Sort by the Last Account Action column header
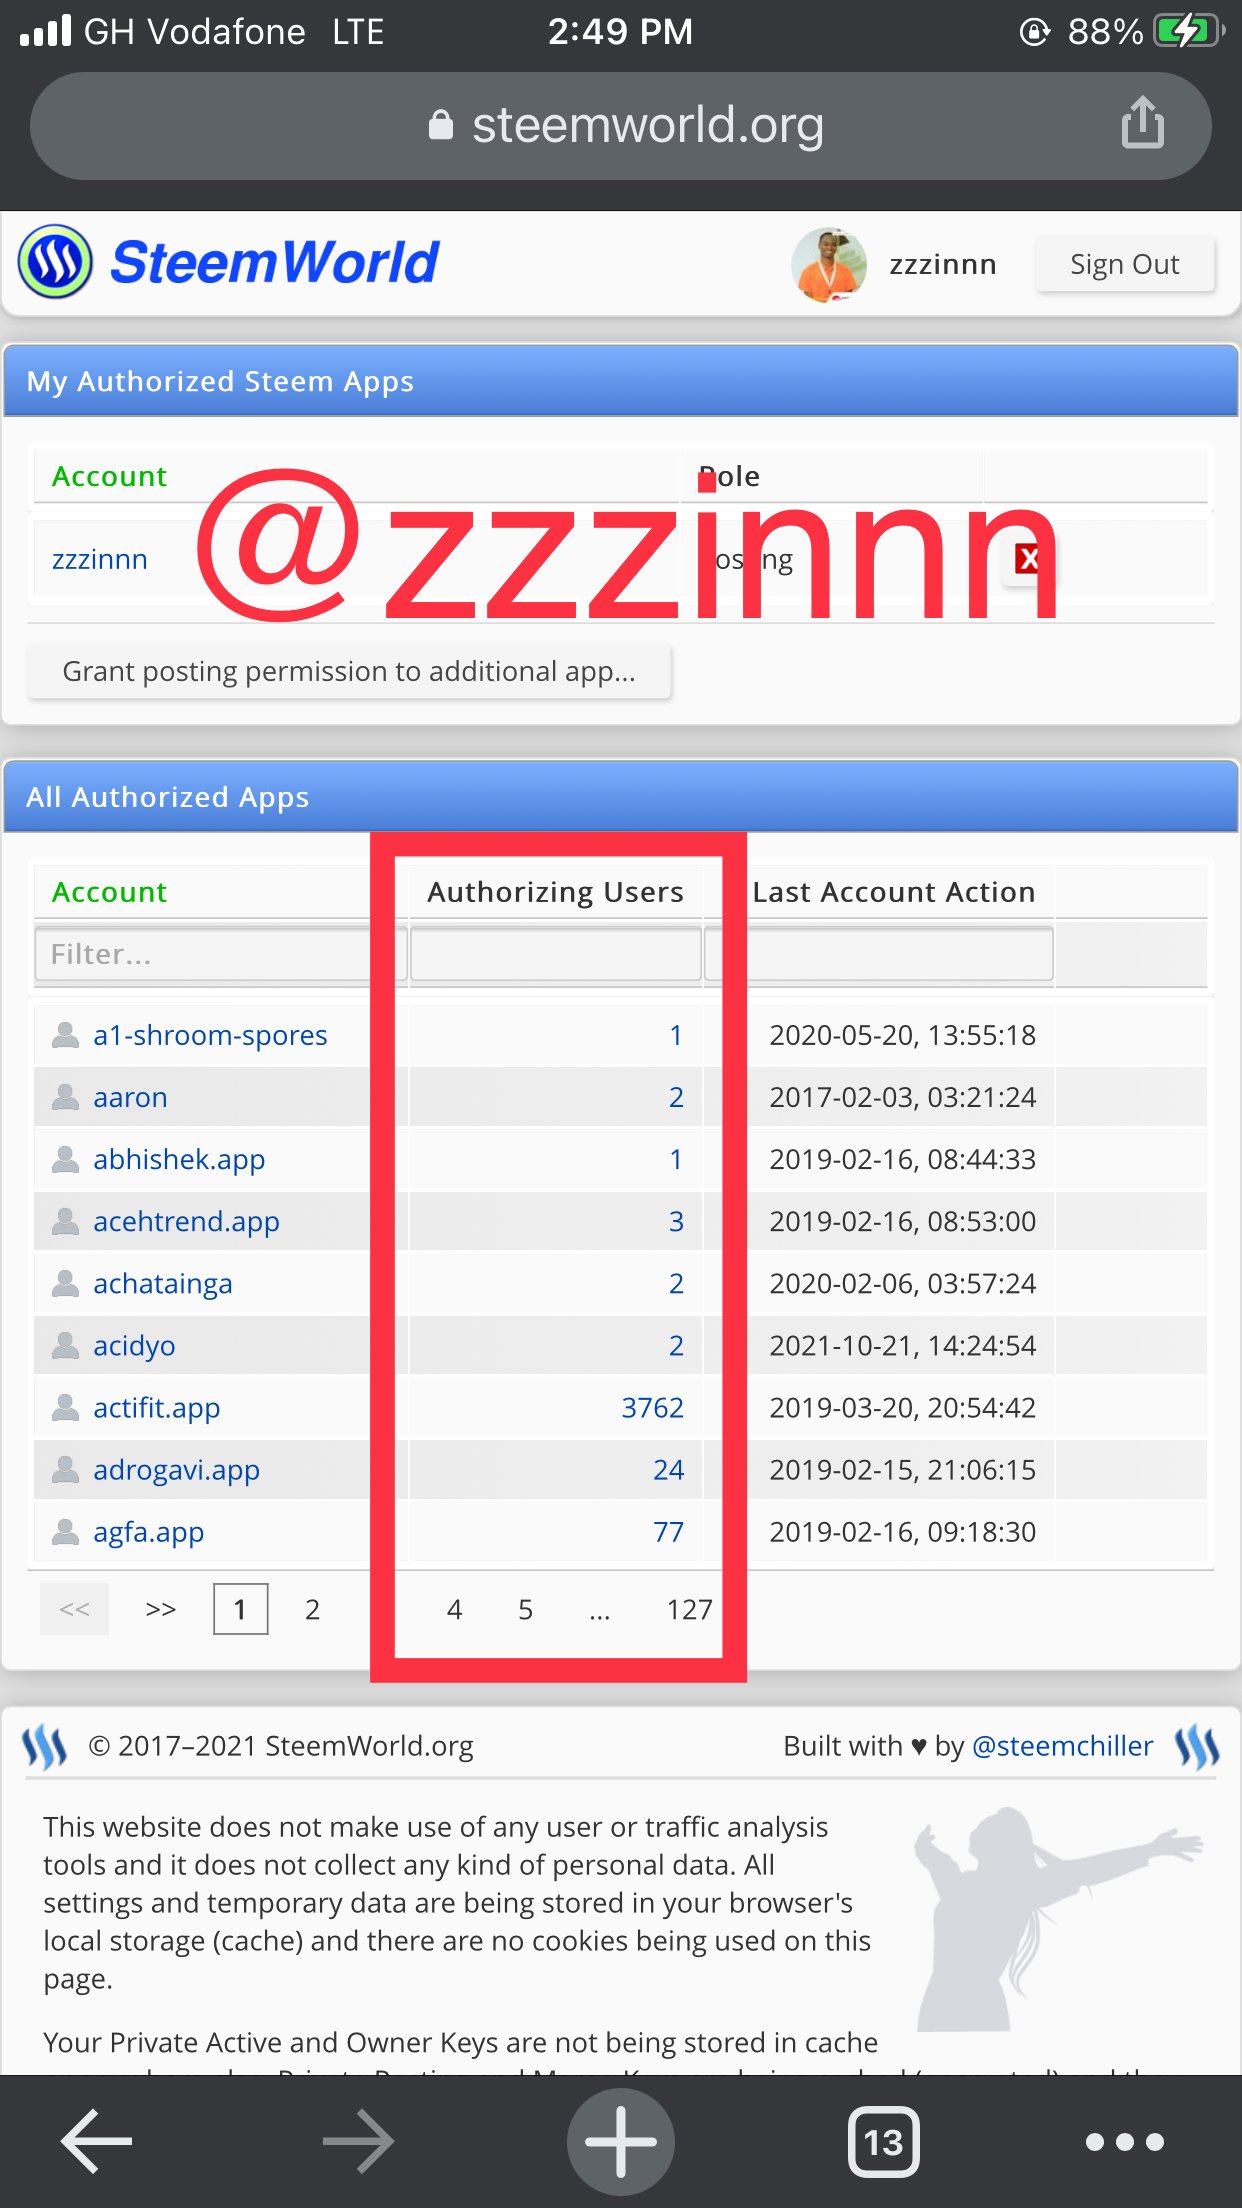1242x2208 pixels. tap(893, 892)
